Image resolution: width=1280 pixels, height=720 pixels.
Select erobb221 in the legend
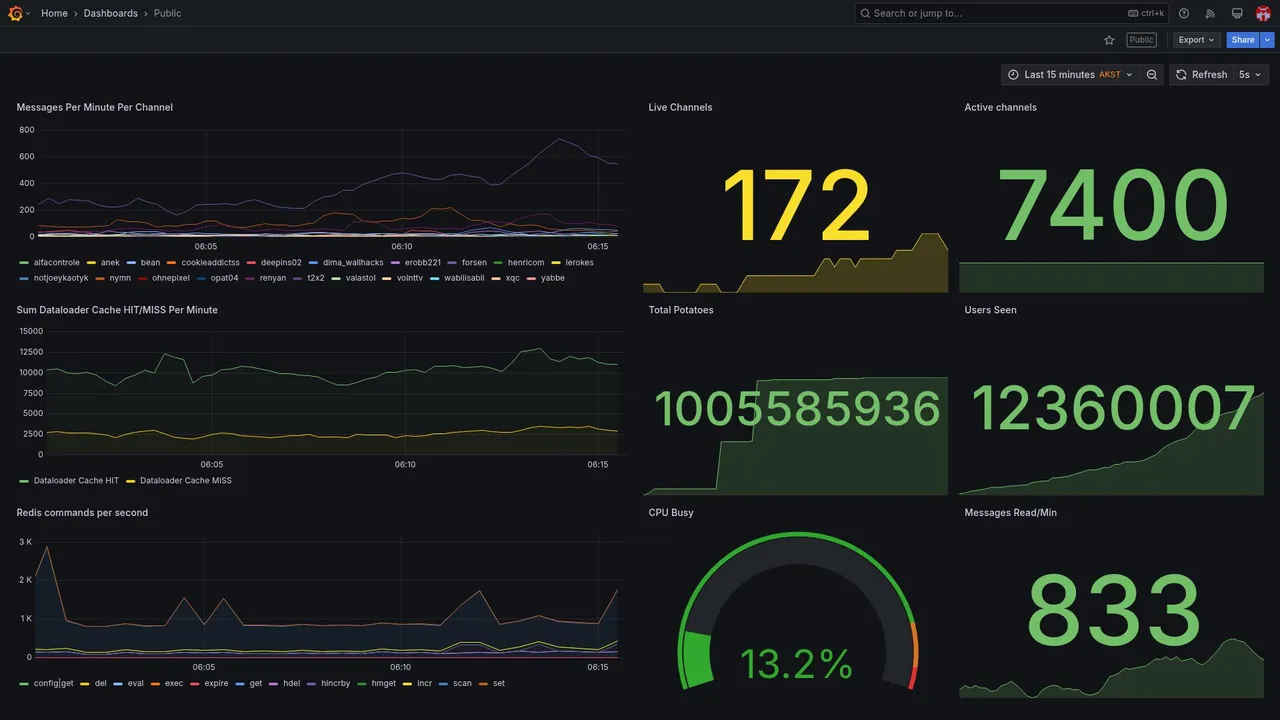pyautogui.click(x=423, y=263)
